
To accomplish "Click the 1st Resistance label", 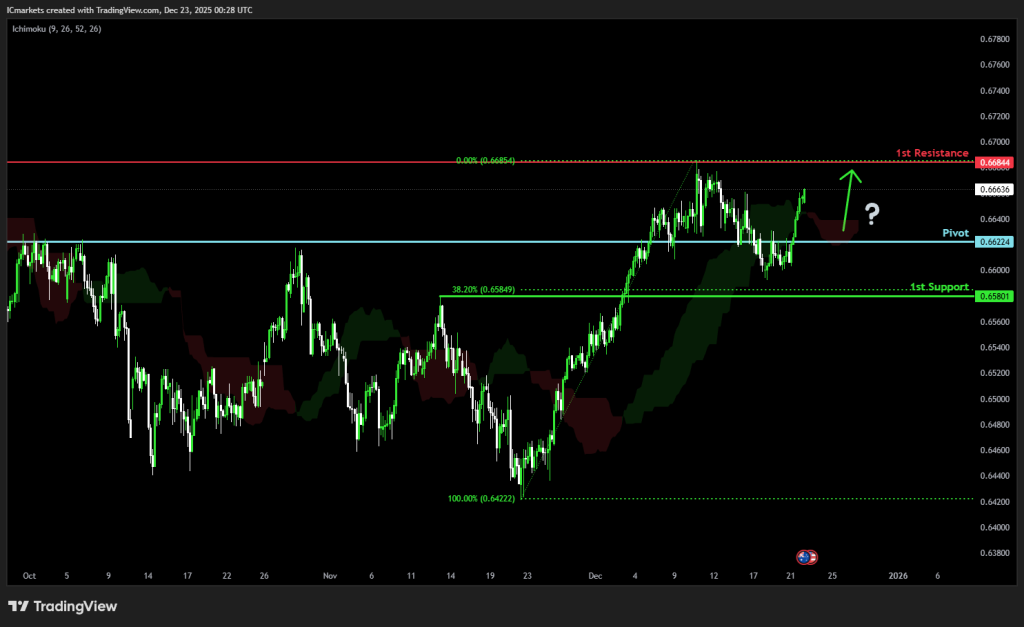I will pyautogui.click(x=932, y=153).
